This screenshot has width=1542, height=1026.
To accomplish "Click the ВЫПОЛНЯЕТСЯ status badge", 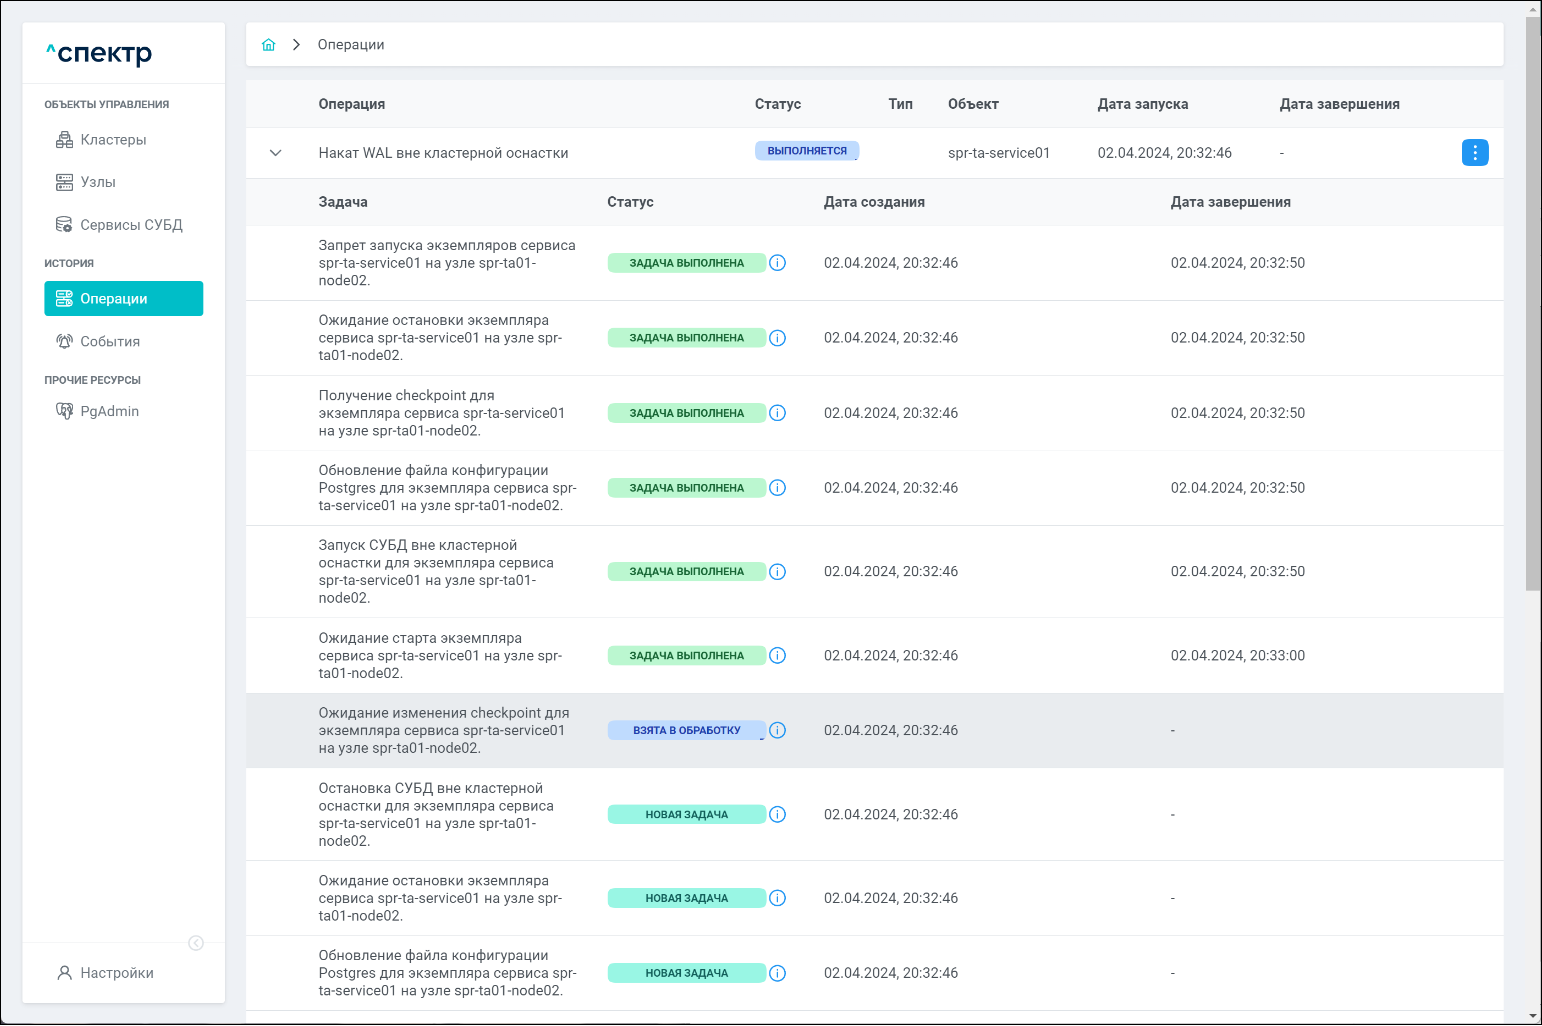I will 806,151.
